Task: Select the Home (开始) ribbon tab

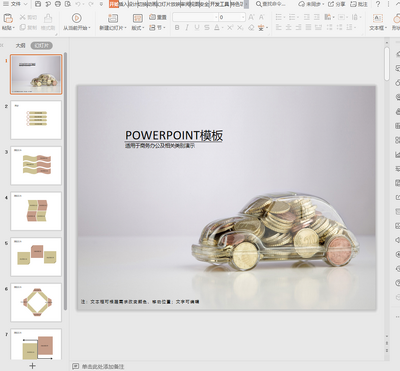Action: pyautogui.click(x=114, y=4)
